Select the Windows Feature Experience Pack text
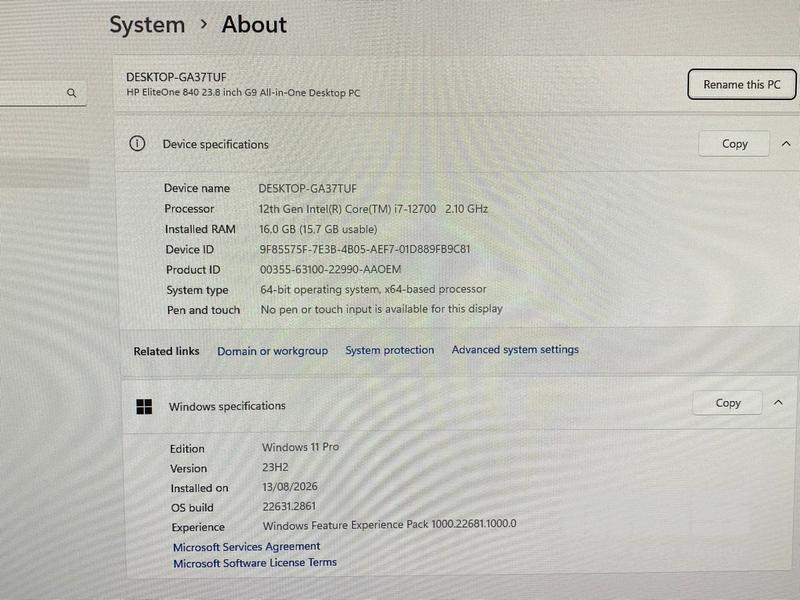The image size is (800, 600). coord(389,524)
